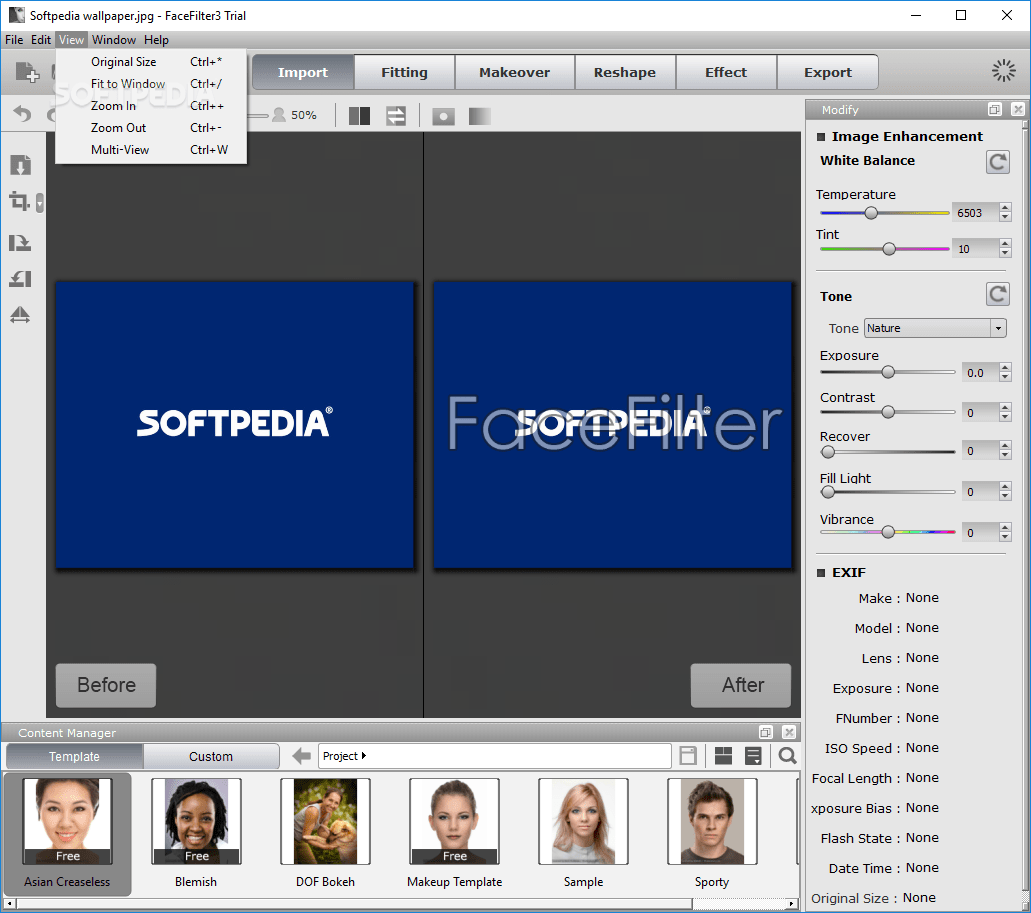Click the import photo icon in the left sidebar
This screenshot has height=913, width=1031.
coord(20,165)
